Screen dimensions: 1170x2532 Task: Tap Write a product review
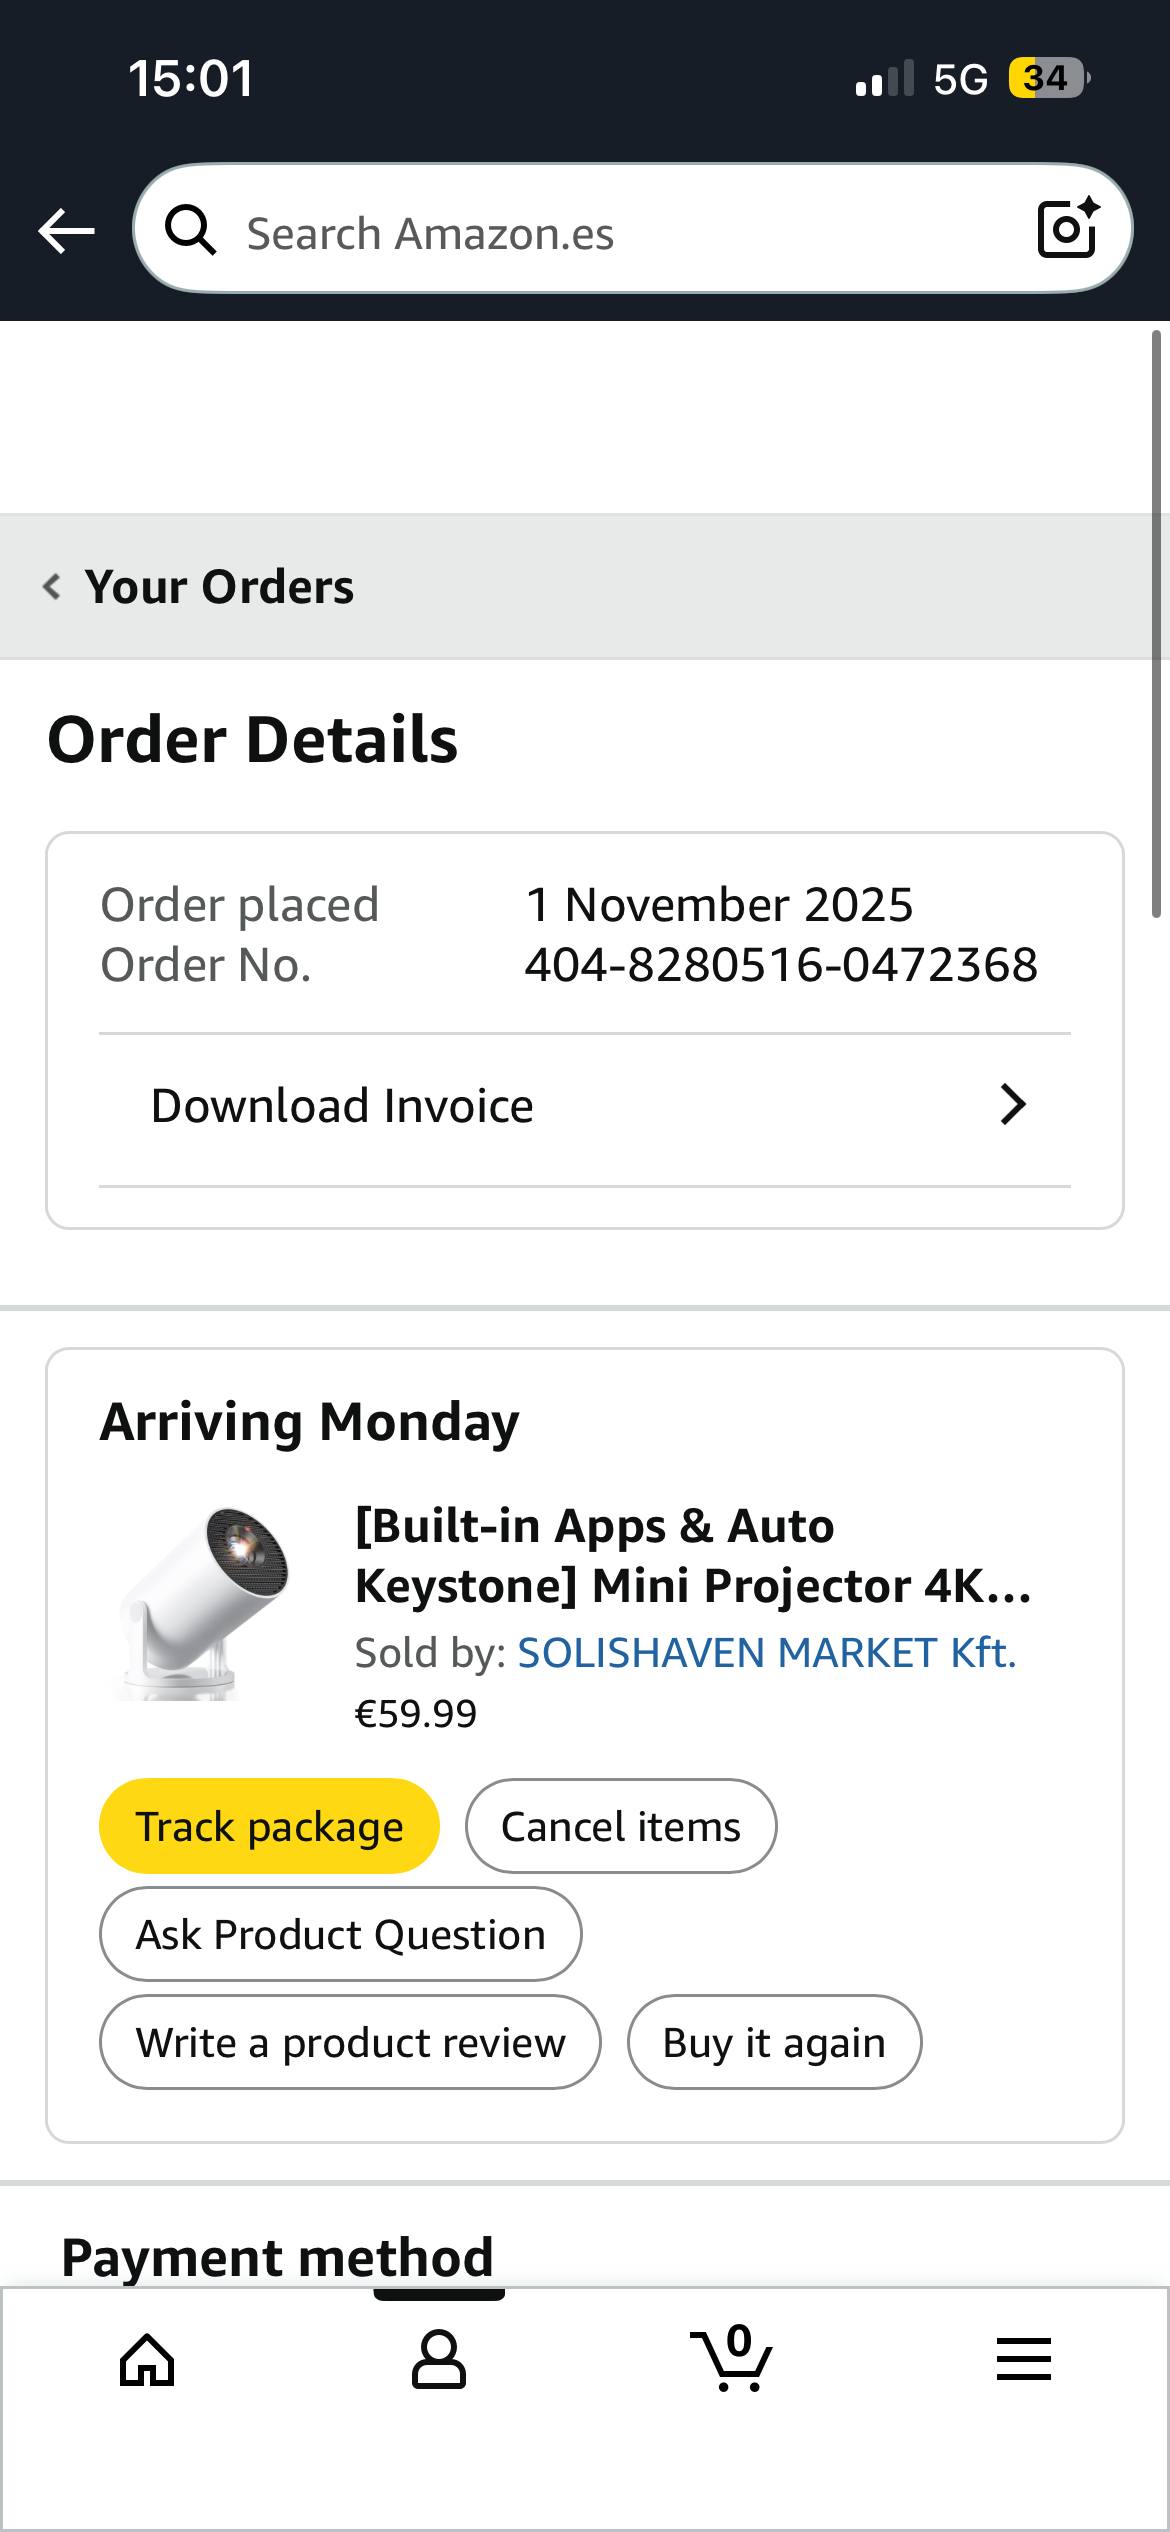[350, 2042]
